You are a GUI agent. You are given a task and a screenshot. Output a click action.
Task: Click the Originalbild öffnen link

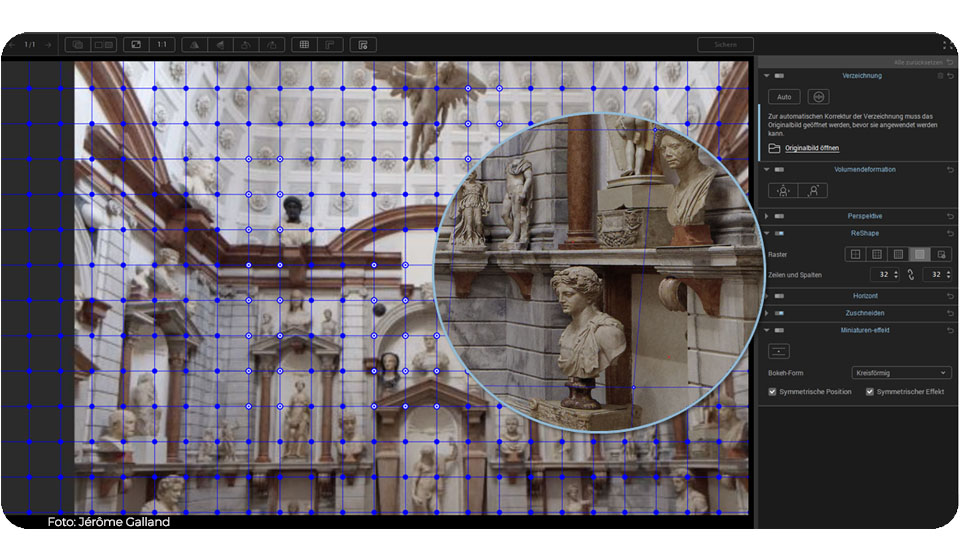point(812,148)
